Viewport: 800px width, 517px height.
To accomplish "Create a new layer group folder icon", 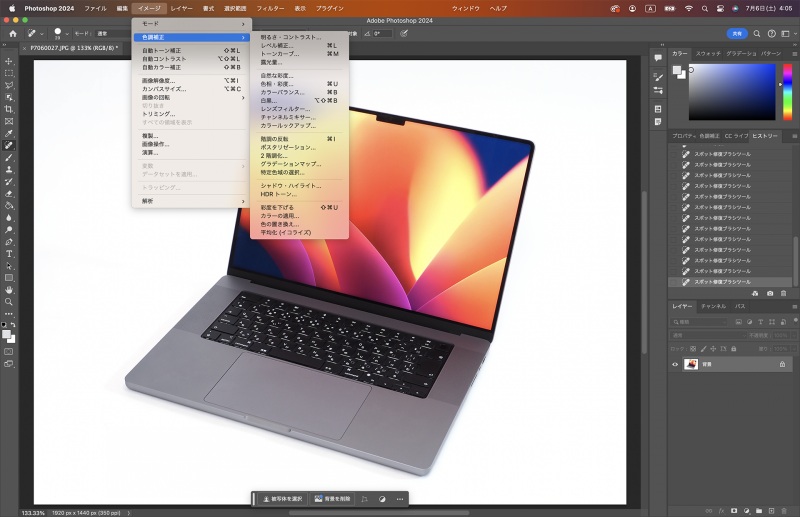I will (759, 510).
